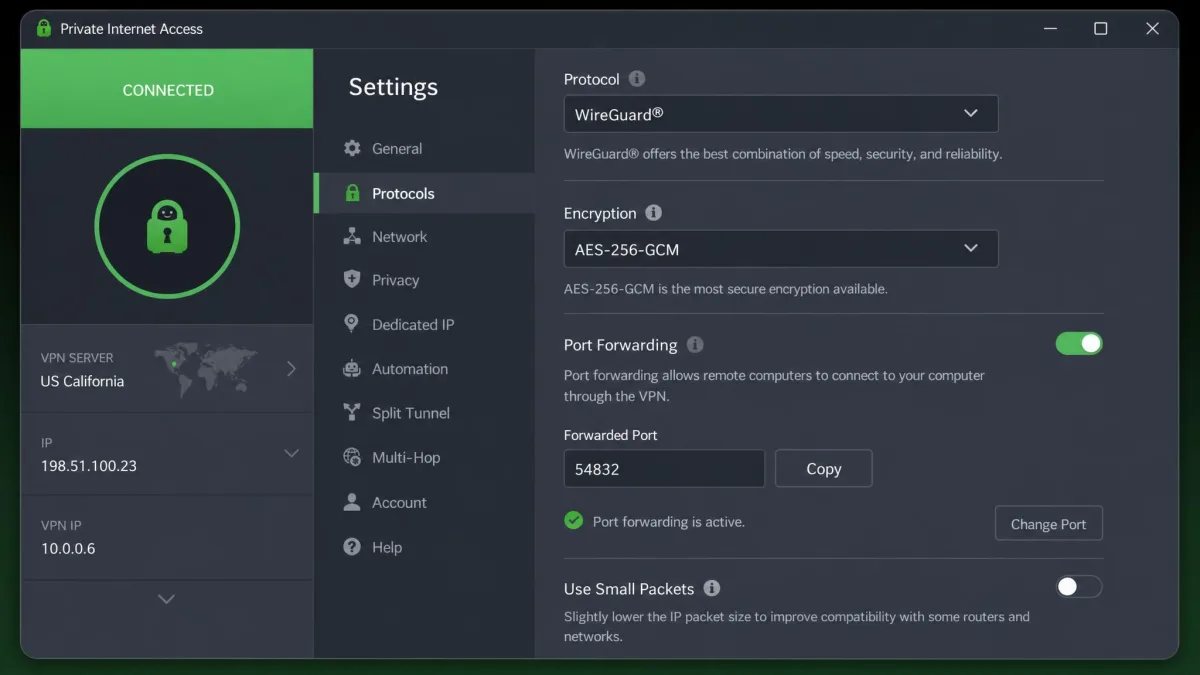The image size is (1200, 675).
Task: Expand the dashboard with bottom chevron
Action: coord(167,599)
